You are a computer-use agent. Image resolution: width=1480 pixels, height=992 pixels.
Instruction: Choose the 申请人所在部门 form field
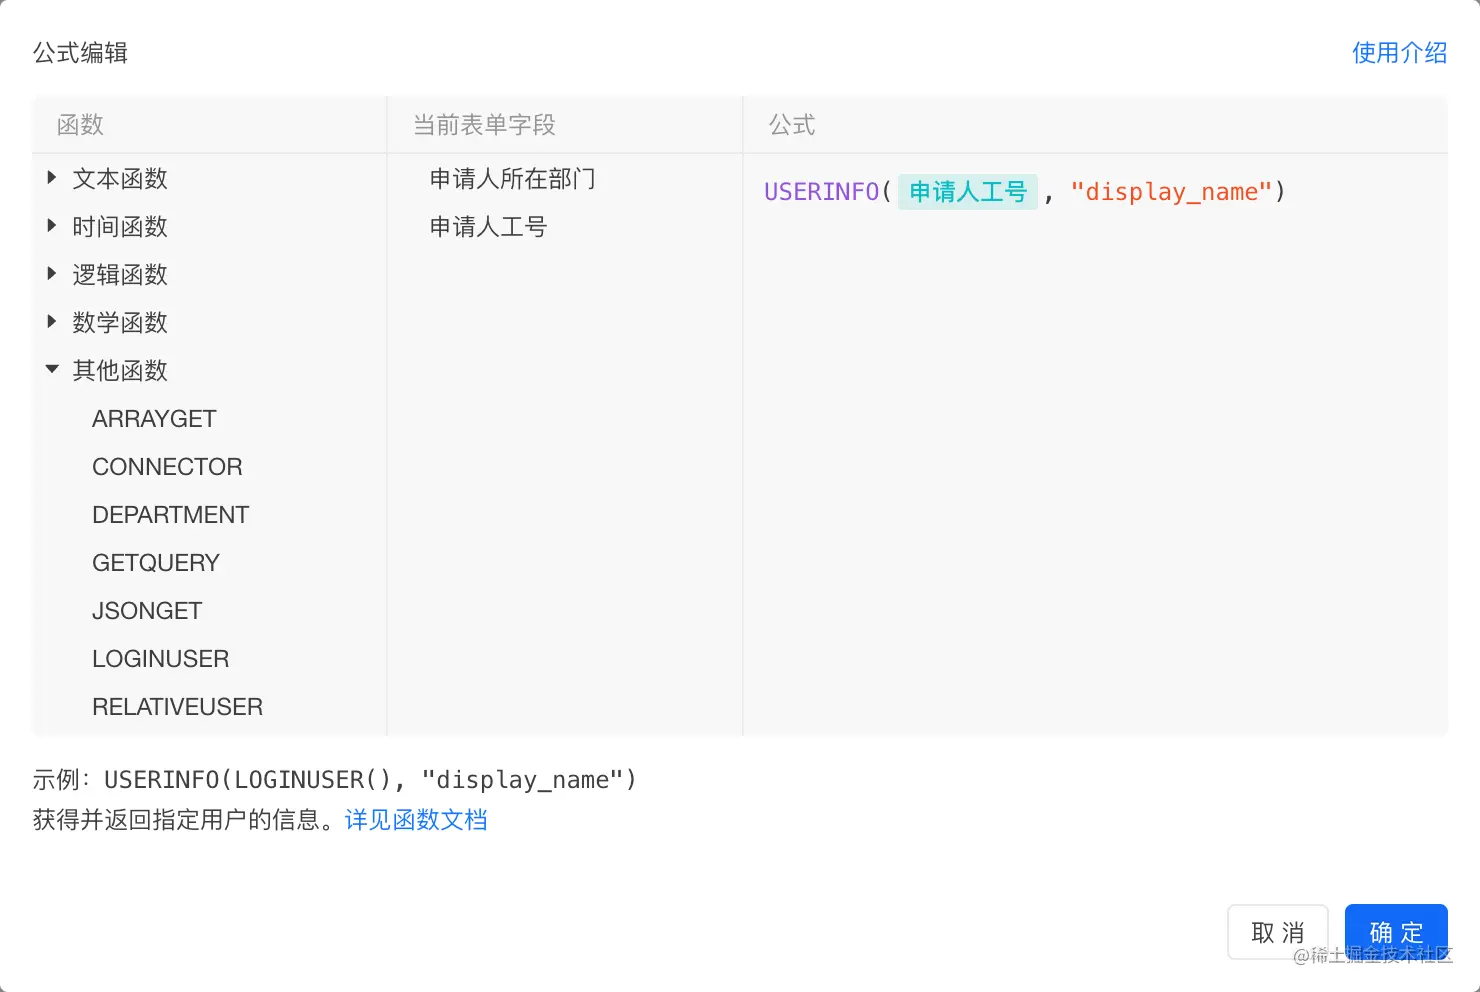(512, 179)
